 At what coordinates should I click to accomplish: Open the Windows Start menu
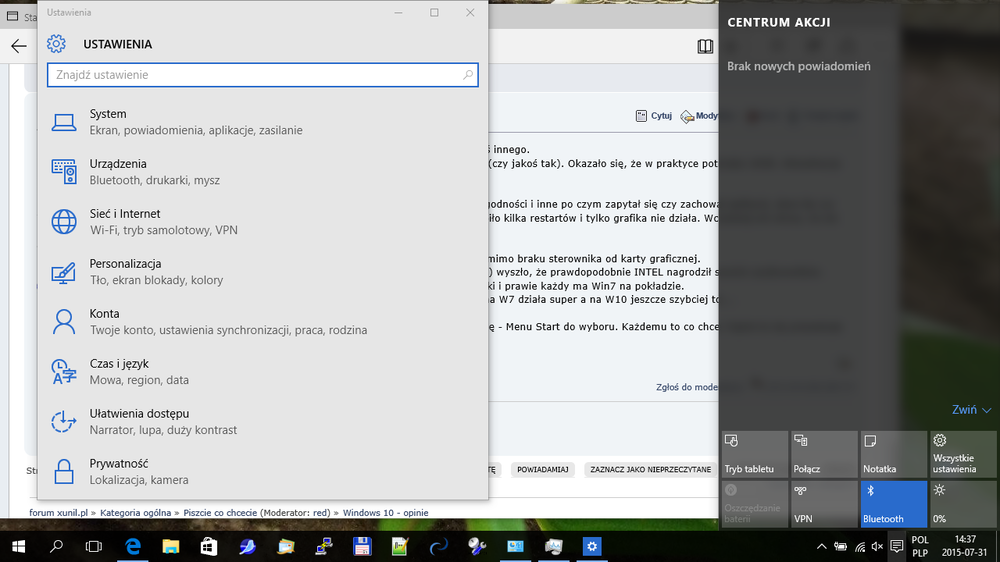[18, 547]
